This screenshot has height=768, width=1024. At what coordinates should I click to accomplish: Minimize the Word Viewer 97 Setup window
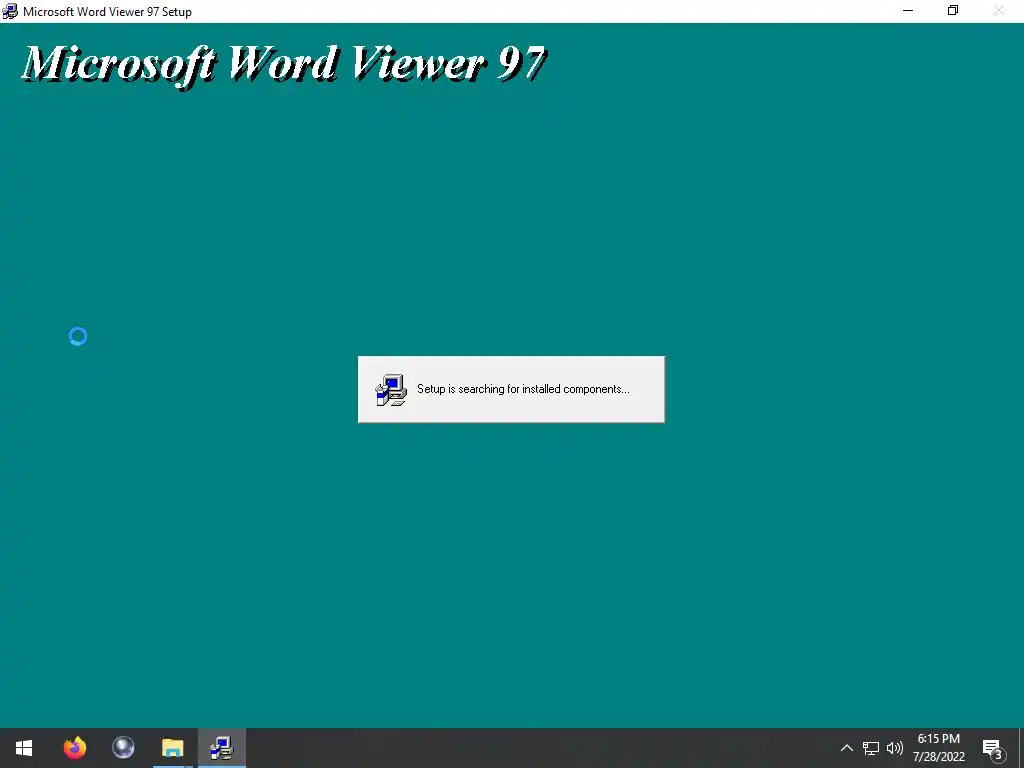[x=908, y=10]
